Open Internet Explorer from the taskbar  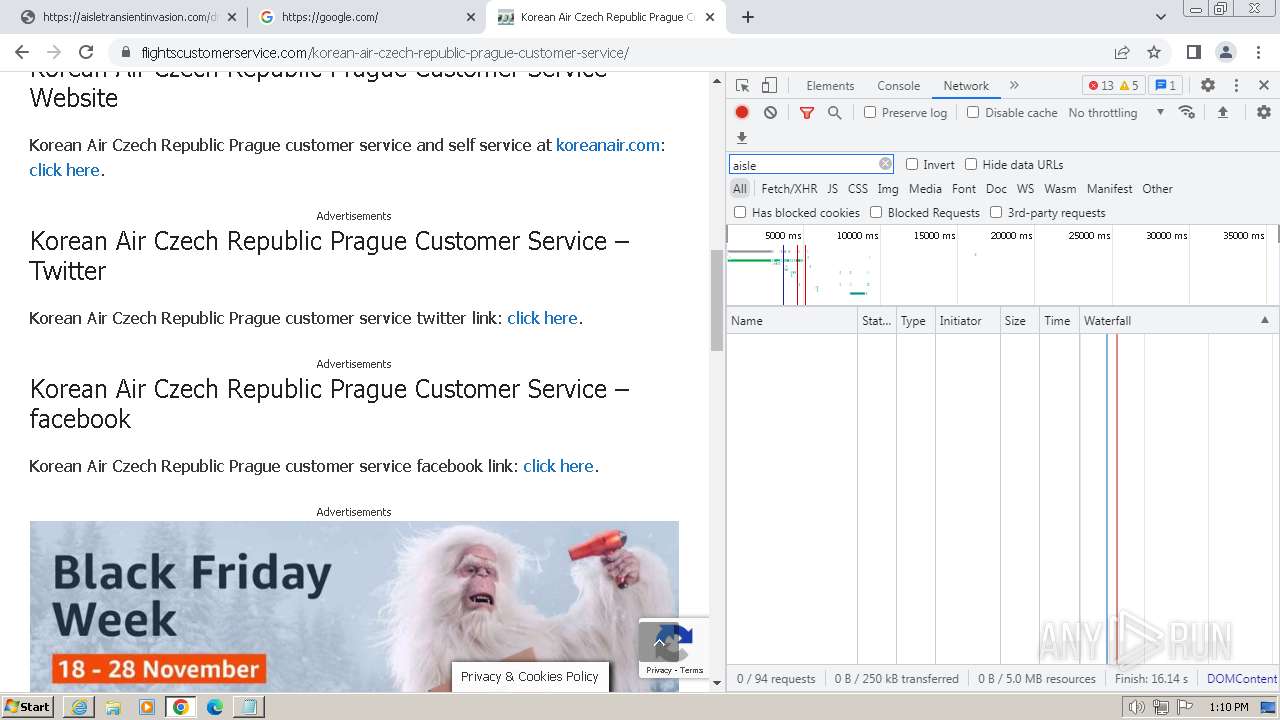tap(79, 706)
